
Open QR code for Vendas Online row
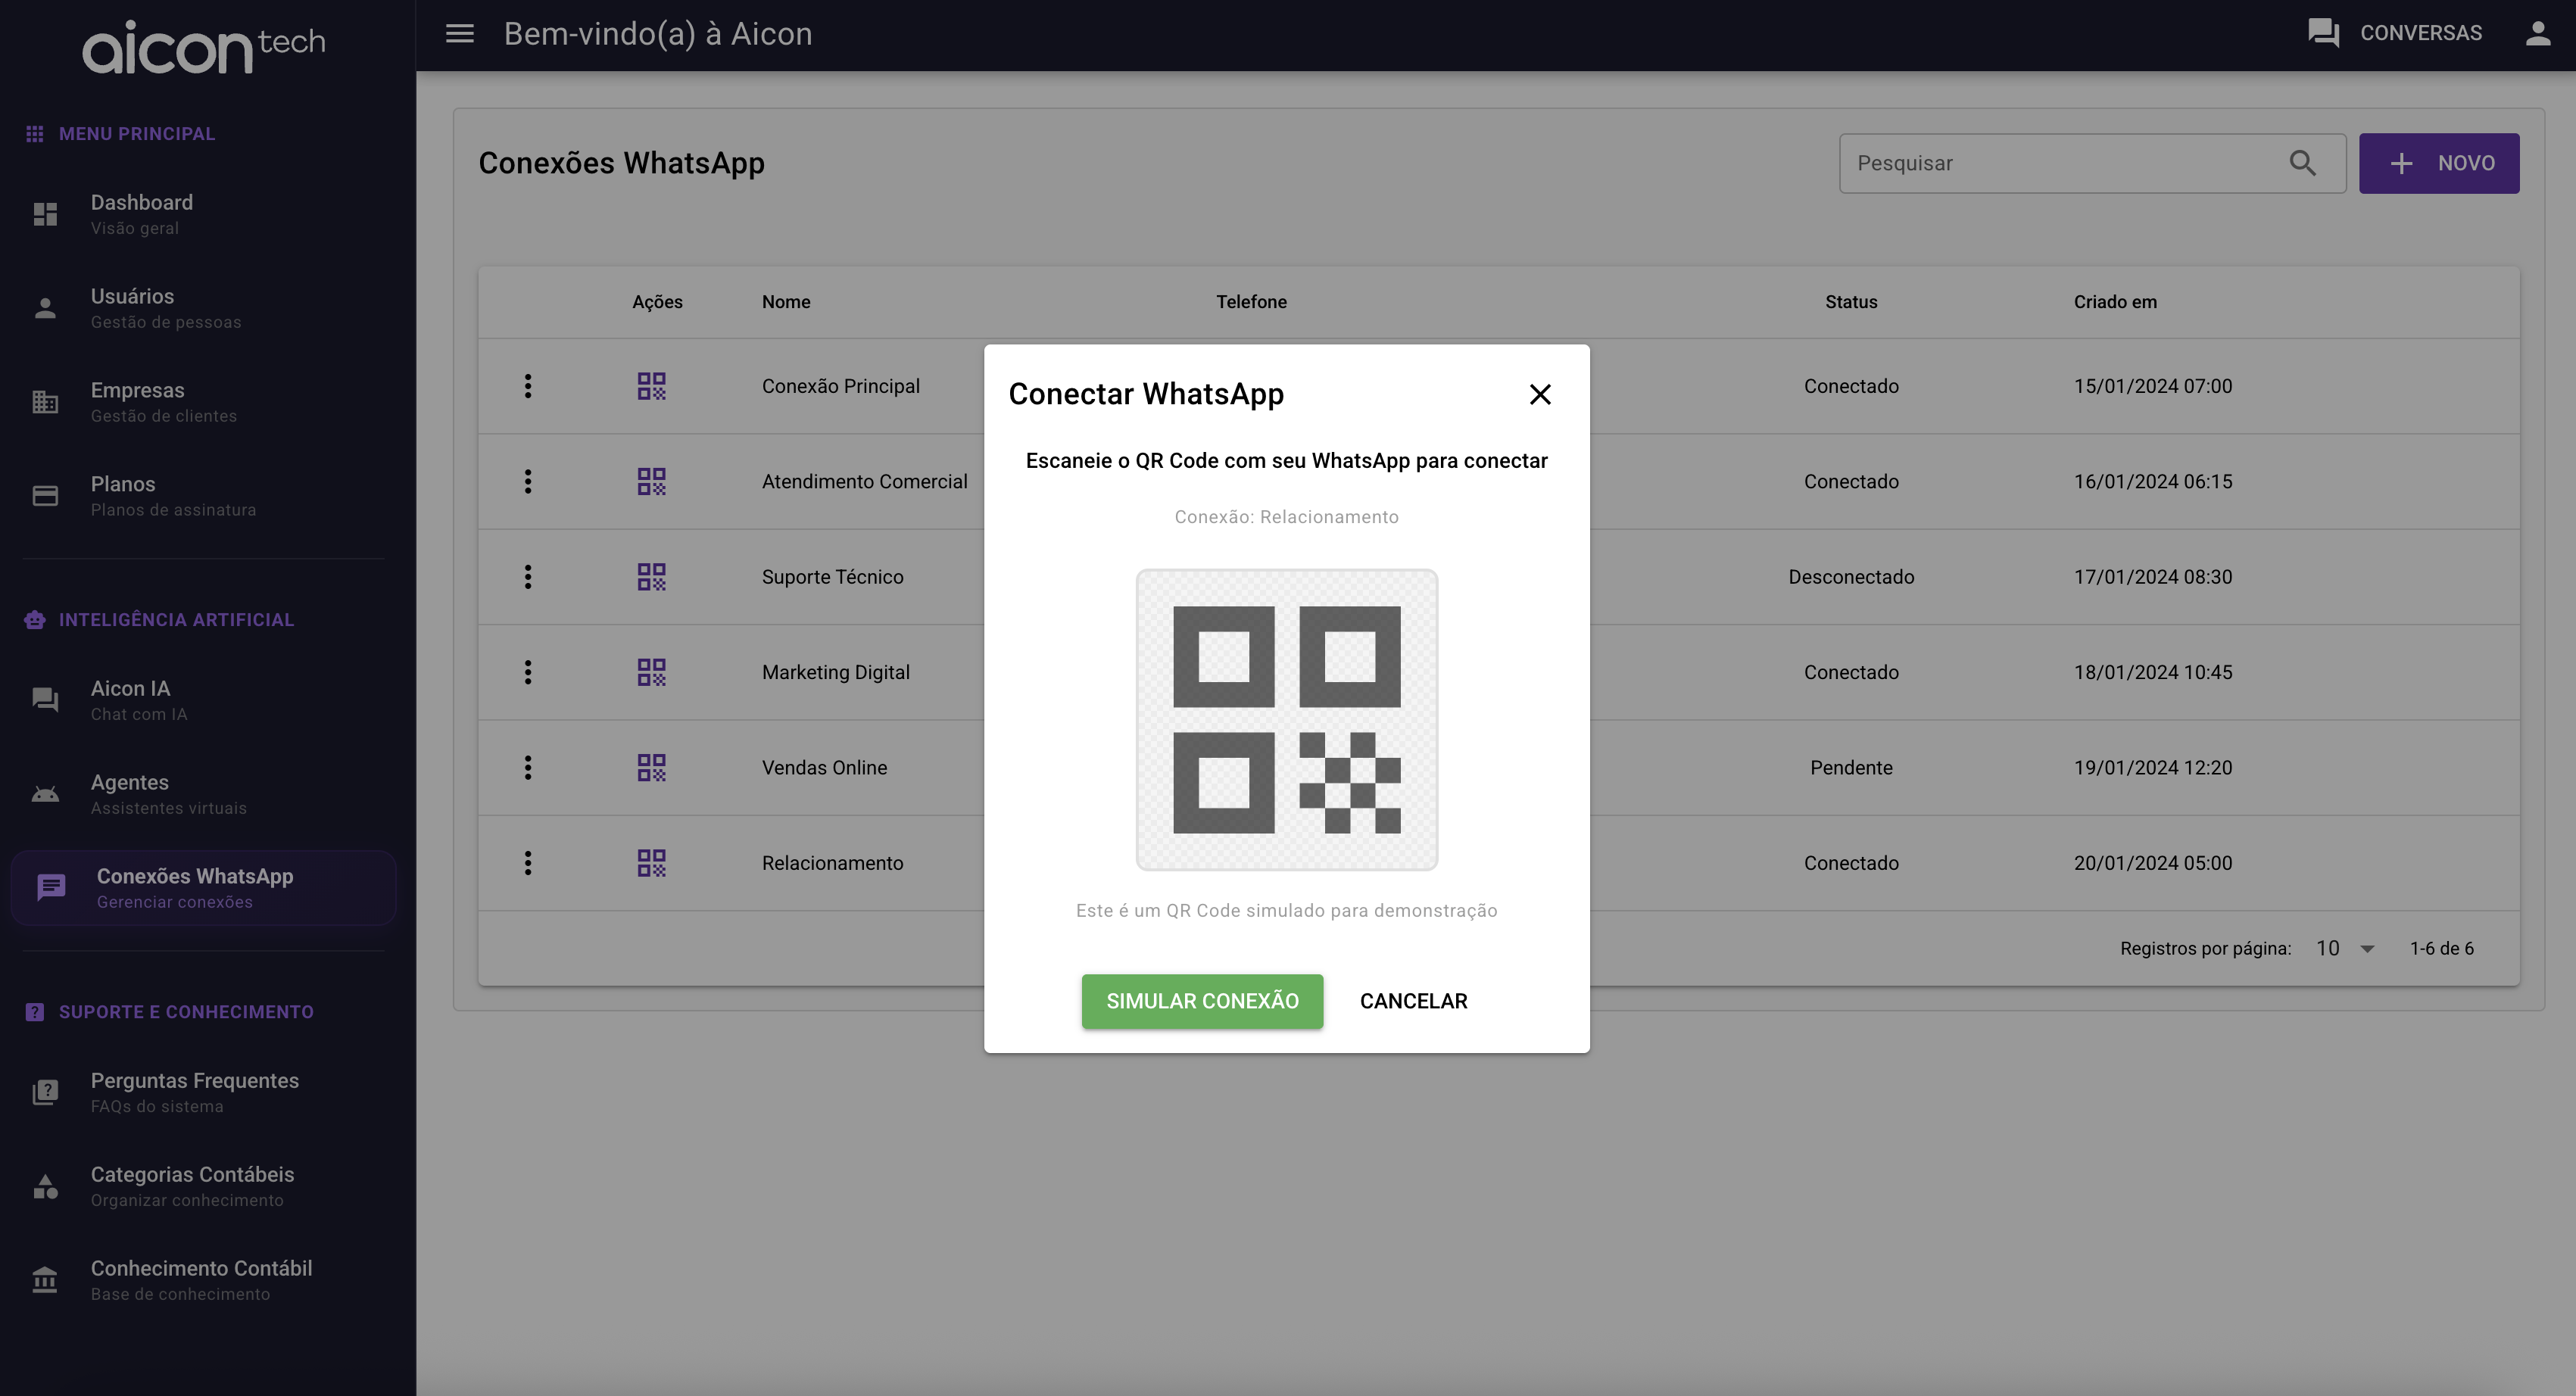(651, 768)
